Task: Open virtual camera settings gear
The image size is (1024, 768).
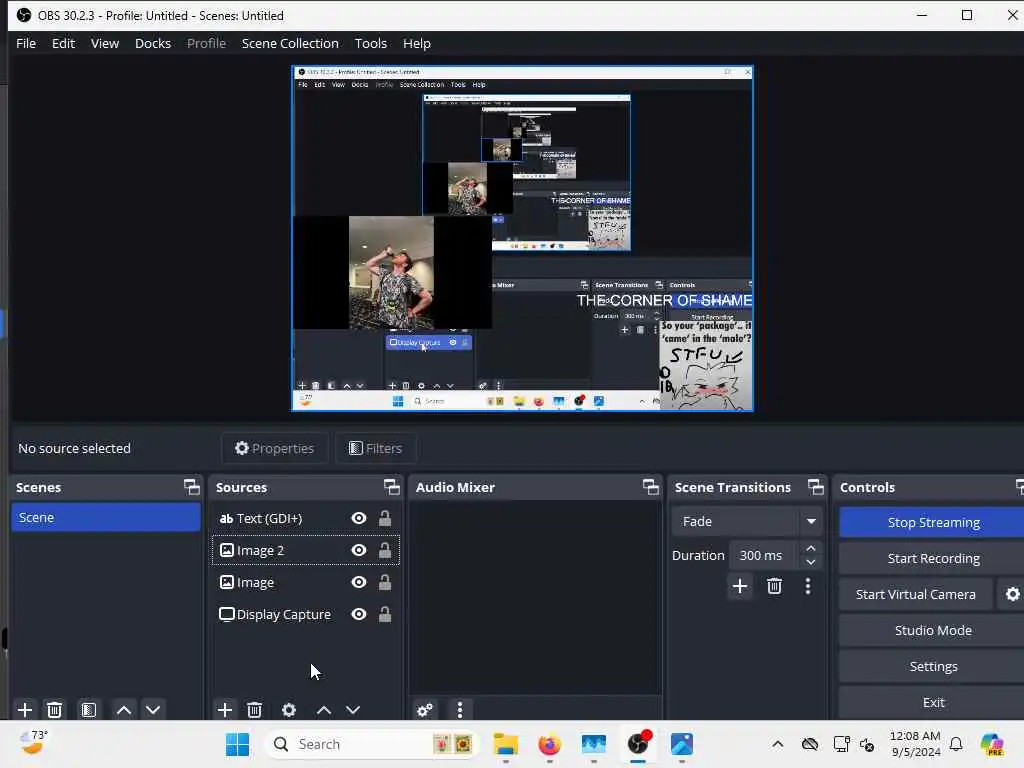Action: pos(1012,594)
